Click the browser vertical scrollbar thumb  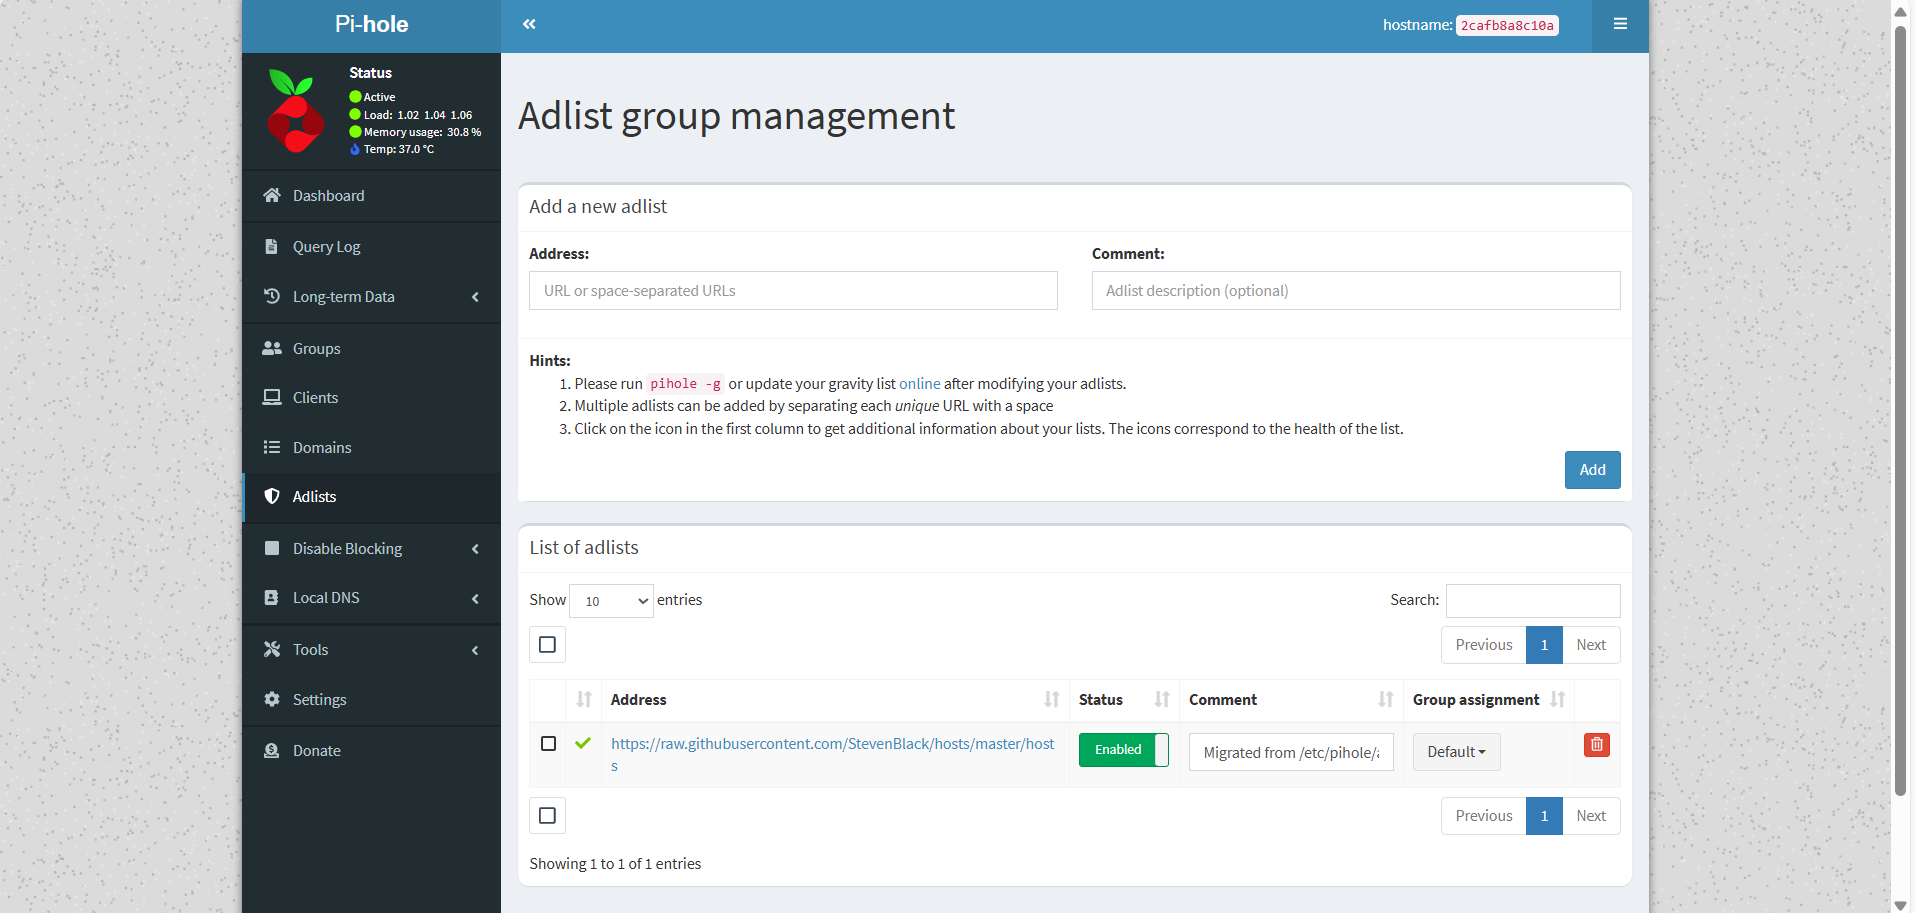pos(1900,400)
